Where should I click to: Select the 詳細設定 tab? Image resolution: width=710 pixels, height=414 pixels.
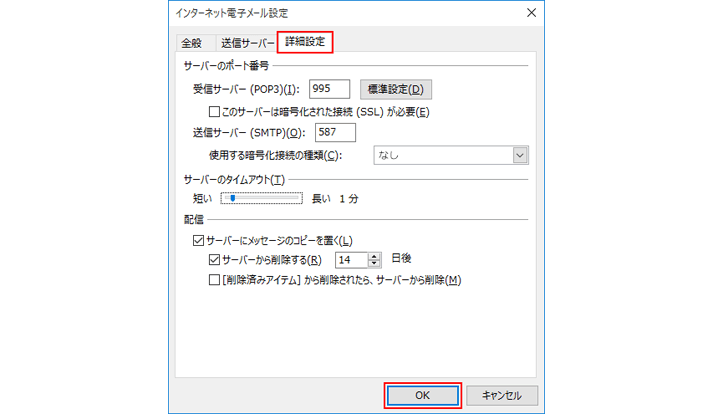304,42
